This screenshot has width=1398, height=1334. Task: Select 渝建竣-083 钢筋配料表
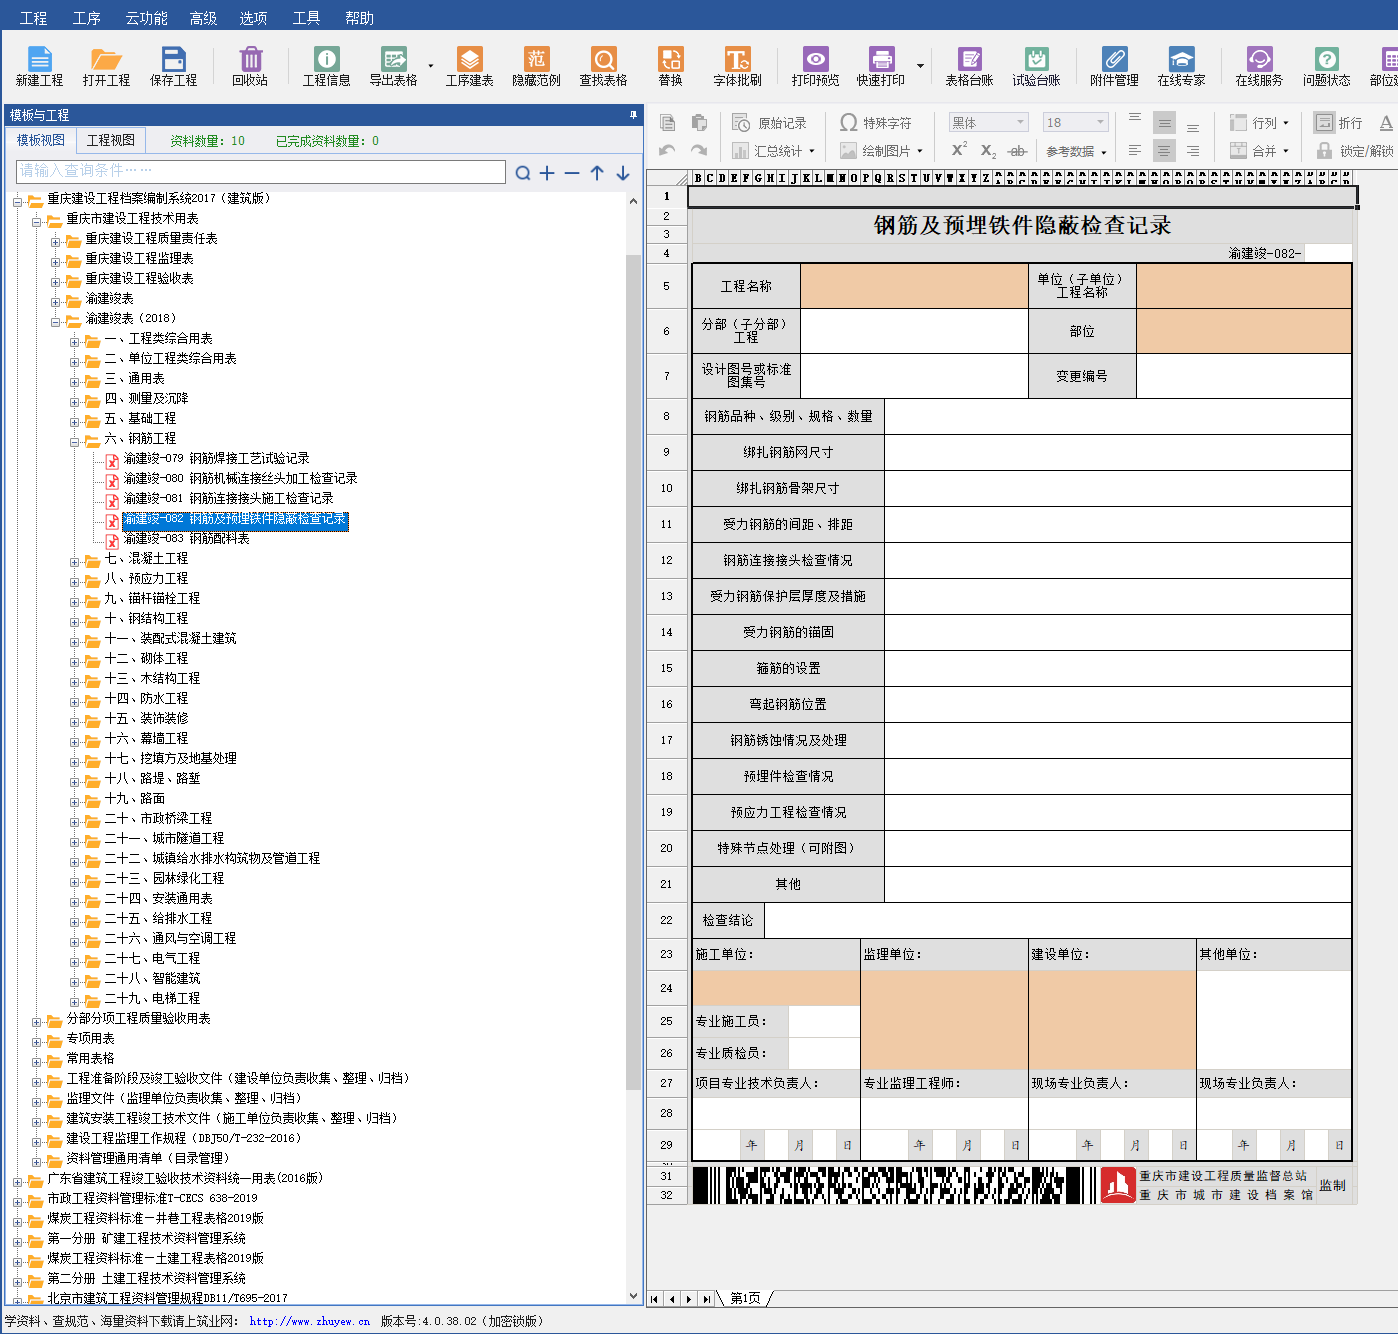186,538
